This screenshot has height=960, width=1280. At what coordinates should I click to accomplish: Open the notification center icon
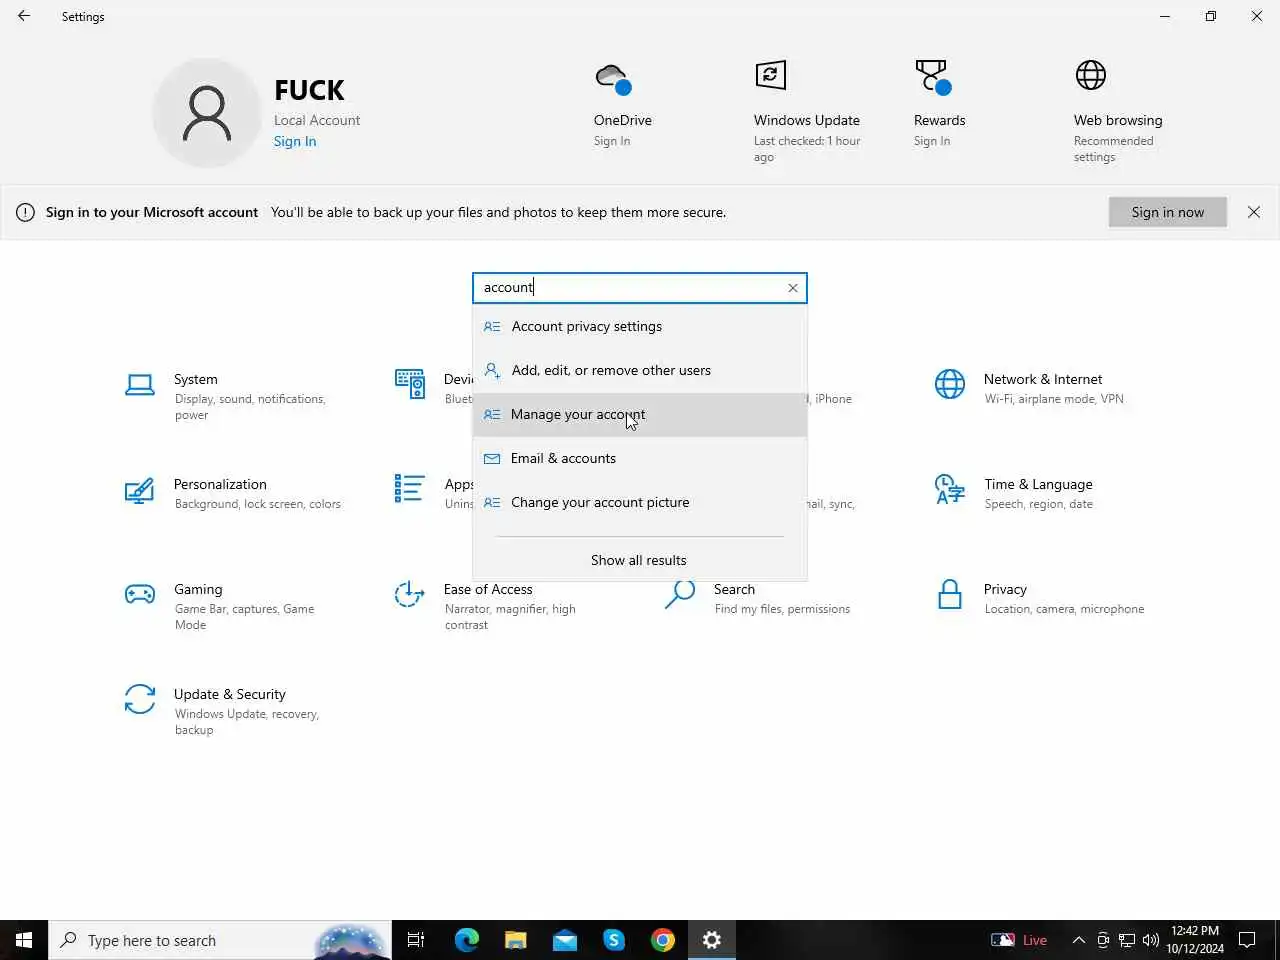pyautogui.click(x=1247, y=940)
